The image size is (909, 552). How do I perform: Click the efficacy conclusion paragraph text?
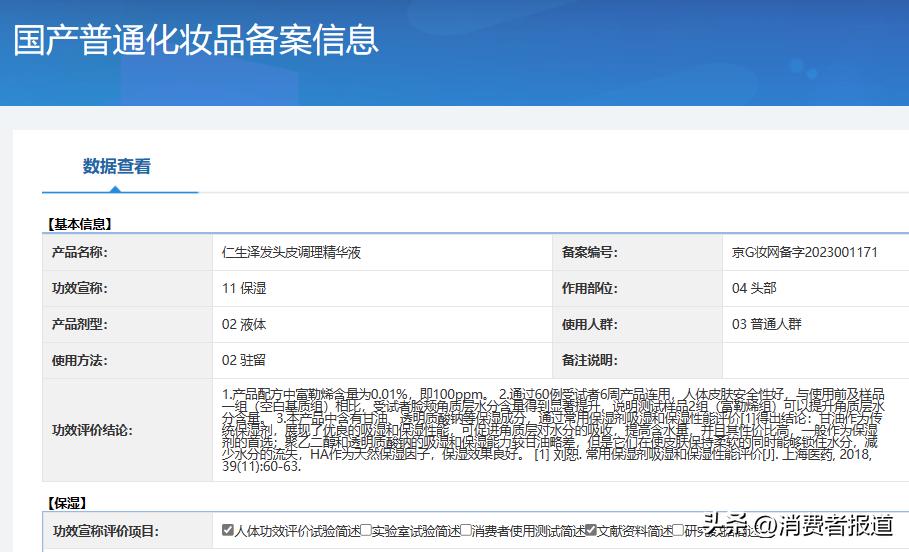(553, 430)
